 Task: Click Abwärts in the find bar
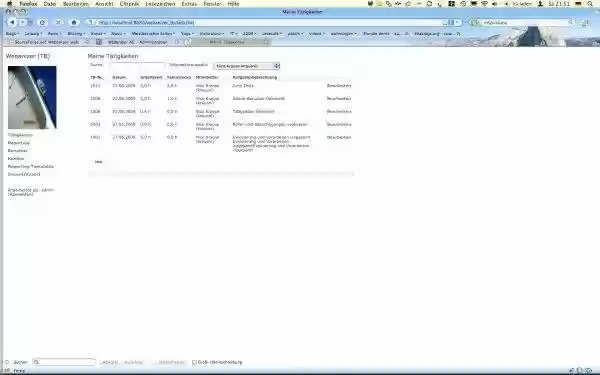tap(109, 362)
